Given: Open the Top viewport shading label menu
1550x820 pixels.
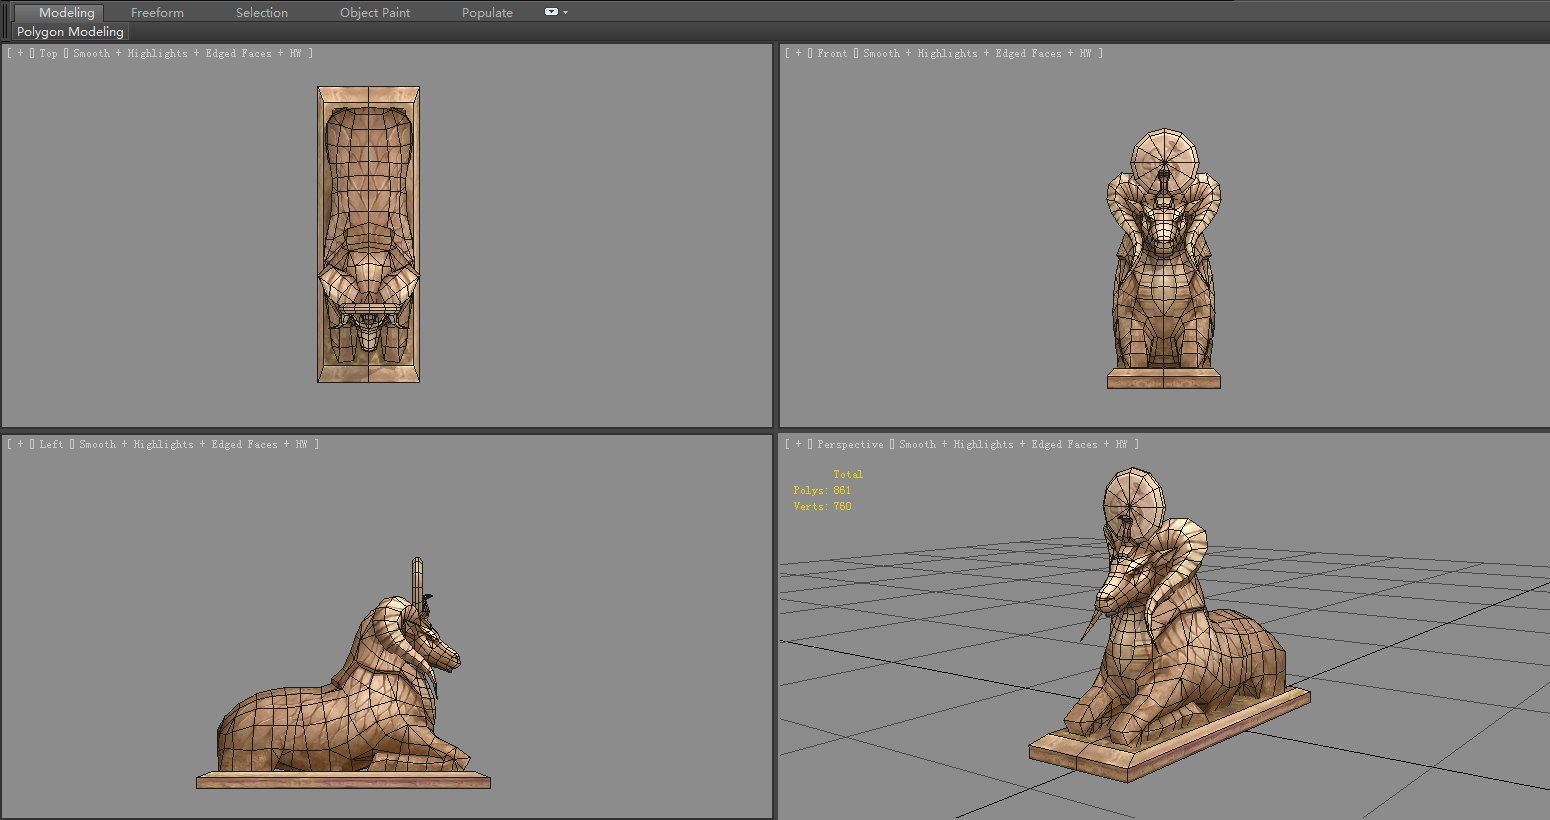Looking at the screenshot, I should [187, 53].
